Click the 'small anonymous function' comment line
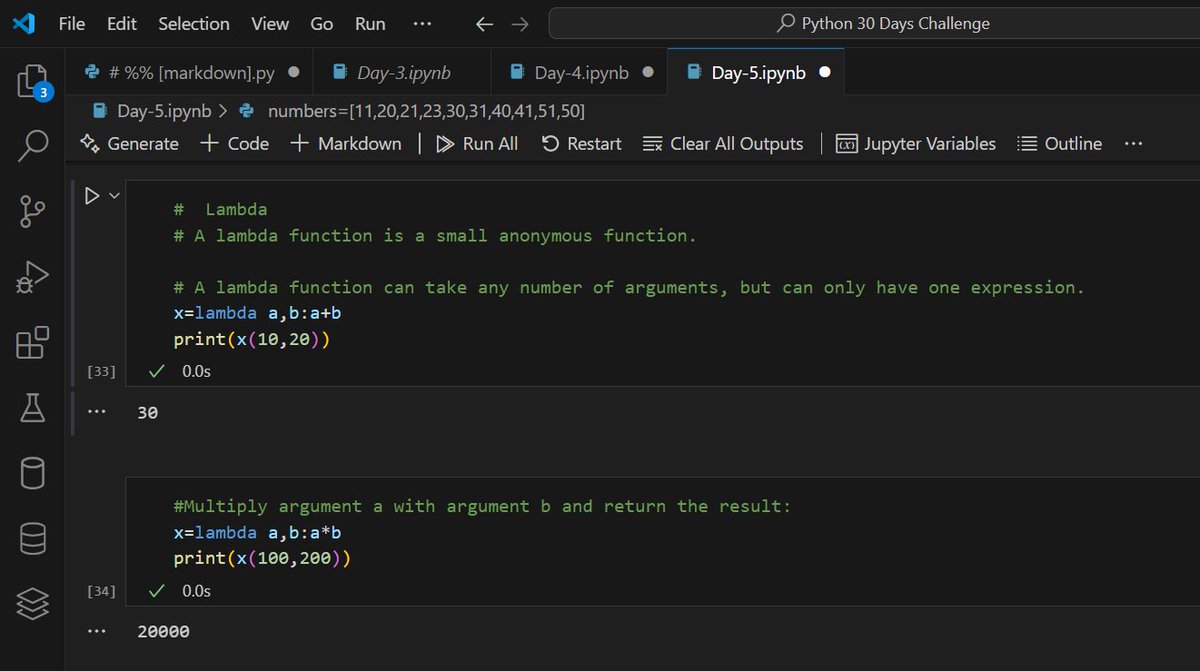The height and width of the screenshot is (671, 1200). (x=435, y=236)
